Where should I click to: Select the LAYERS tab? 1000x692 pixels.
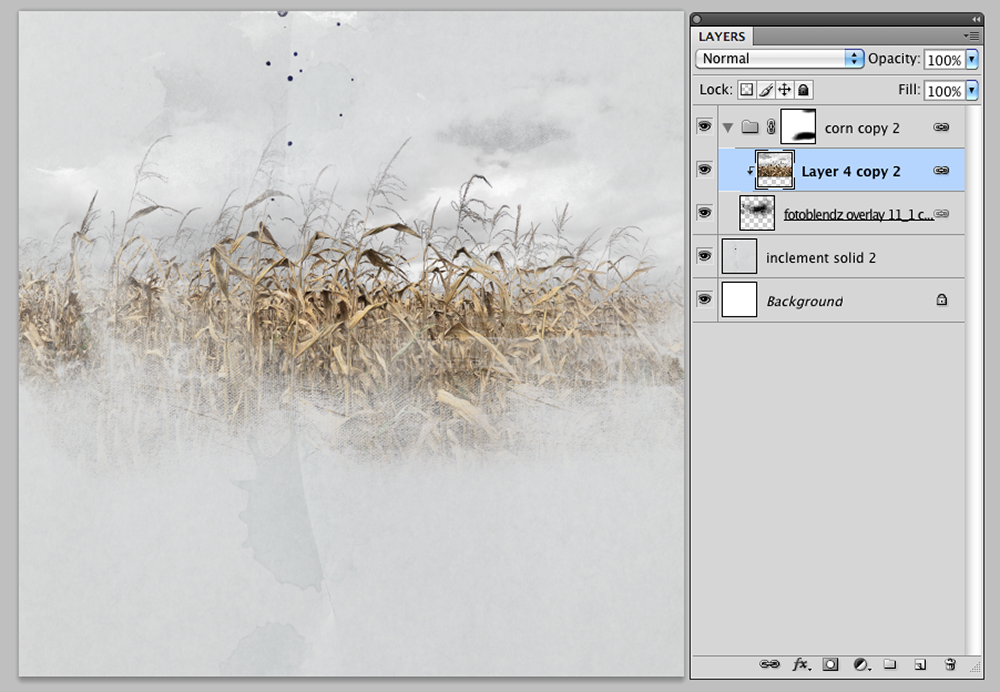[x=722, y=36]
